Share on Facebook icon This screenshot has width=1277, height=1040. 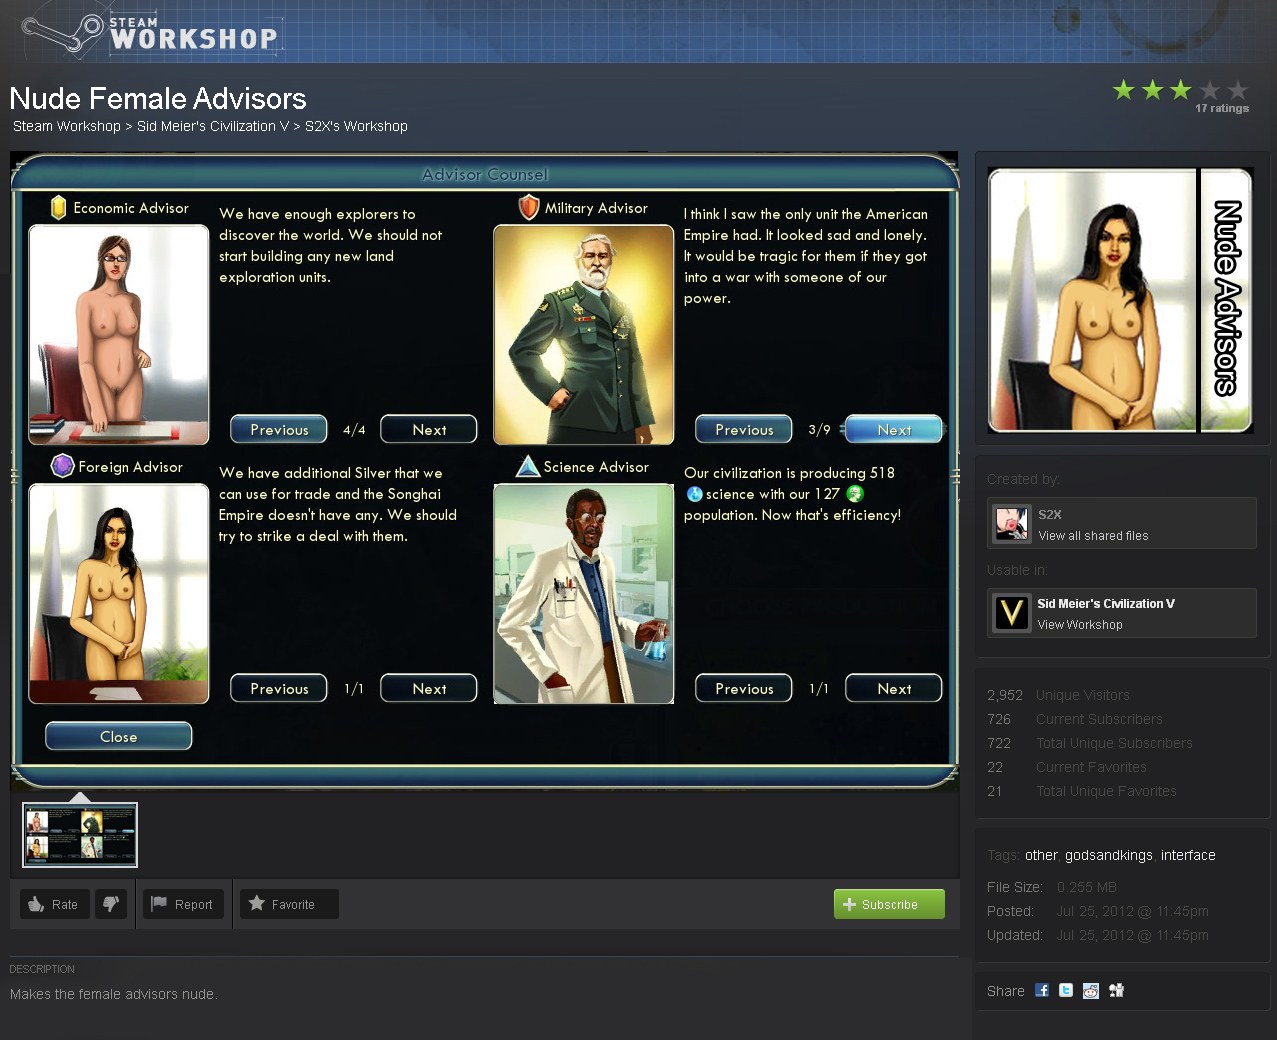1042,990
